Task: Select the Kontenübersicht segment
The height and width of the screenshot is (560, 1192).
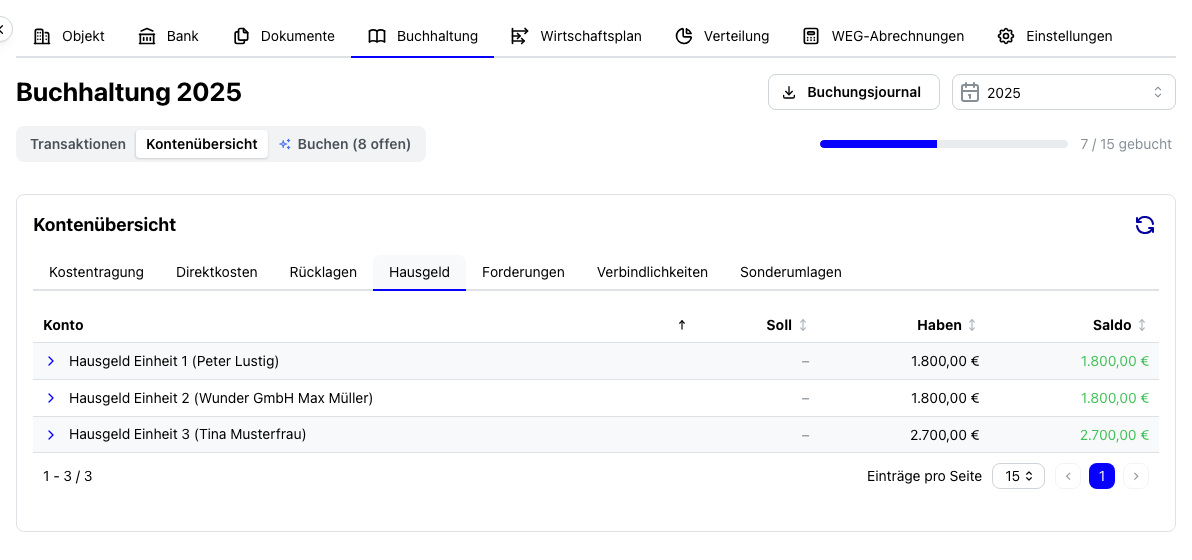Action: click(201, 144)
